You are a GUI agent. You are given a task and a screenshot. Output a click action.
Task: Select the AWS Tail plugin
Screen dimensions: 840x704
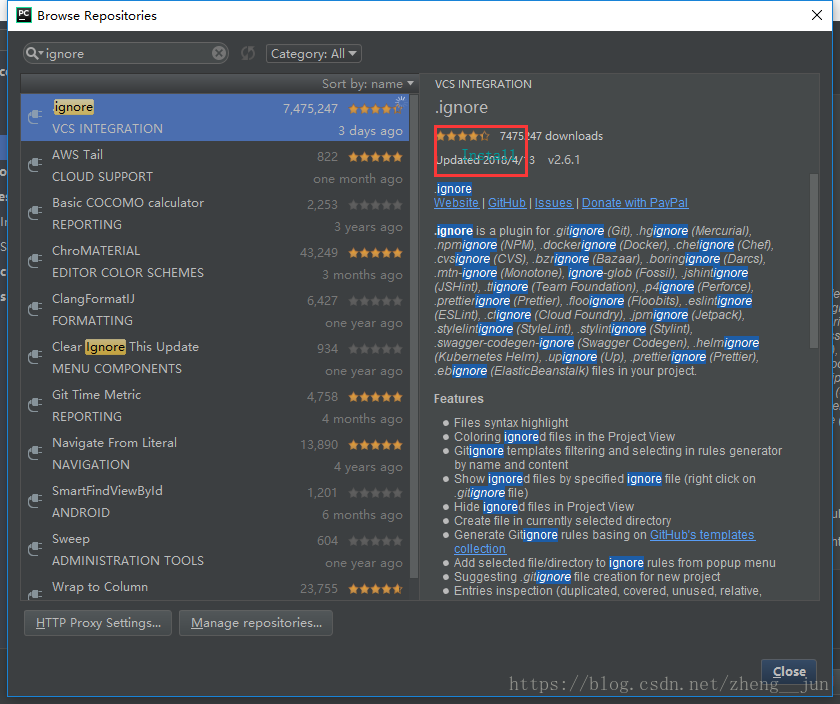pyautogui.click(x=215, y=166)
